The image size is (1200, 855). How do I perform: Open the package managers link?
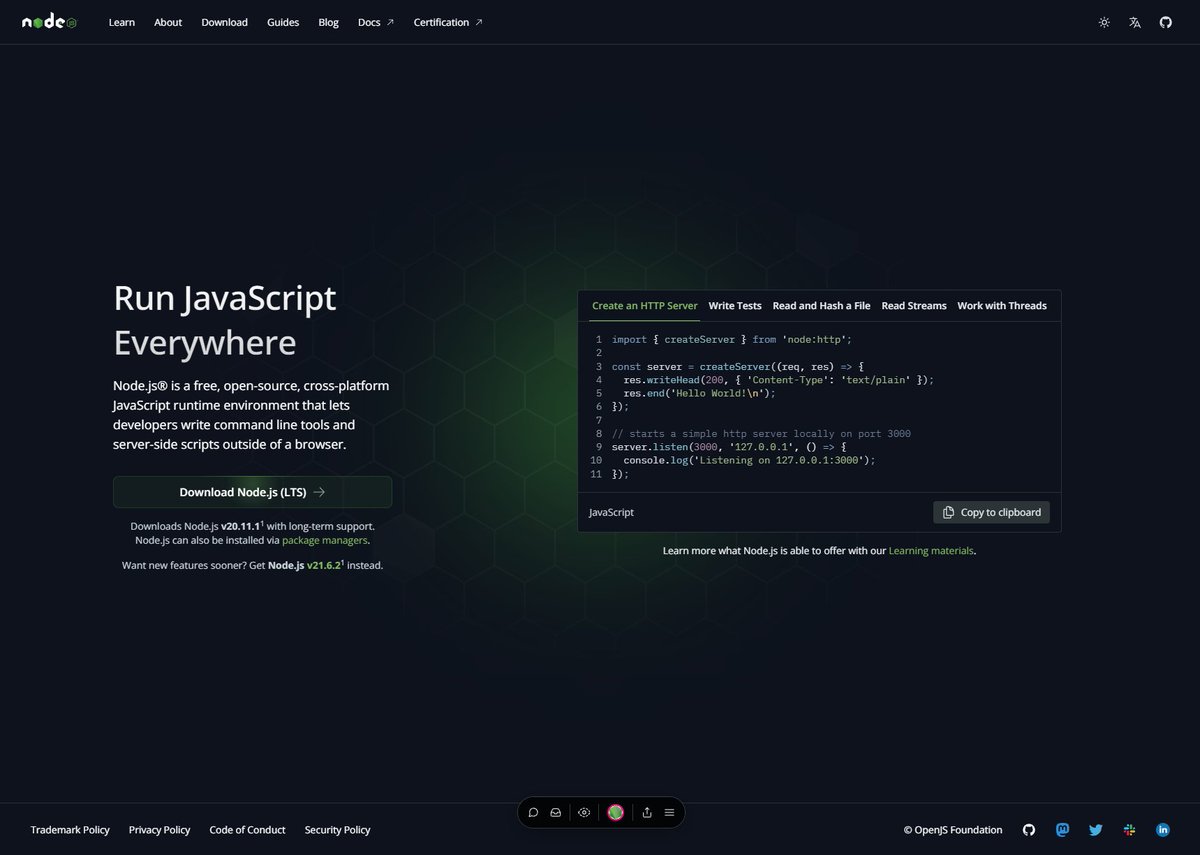pyautogui.click(x=325, y=540)
